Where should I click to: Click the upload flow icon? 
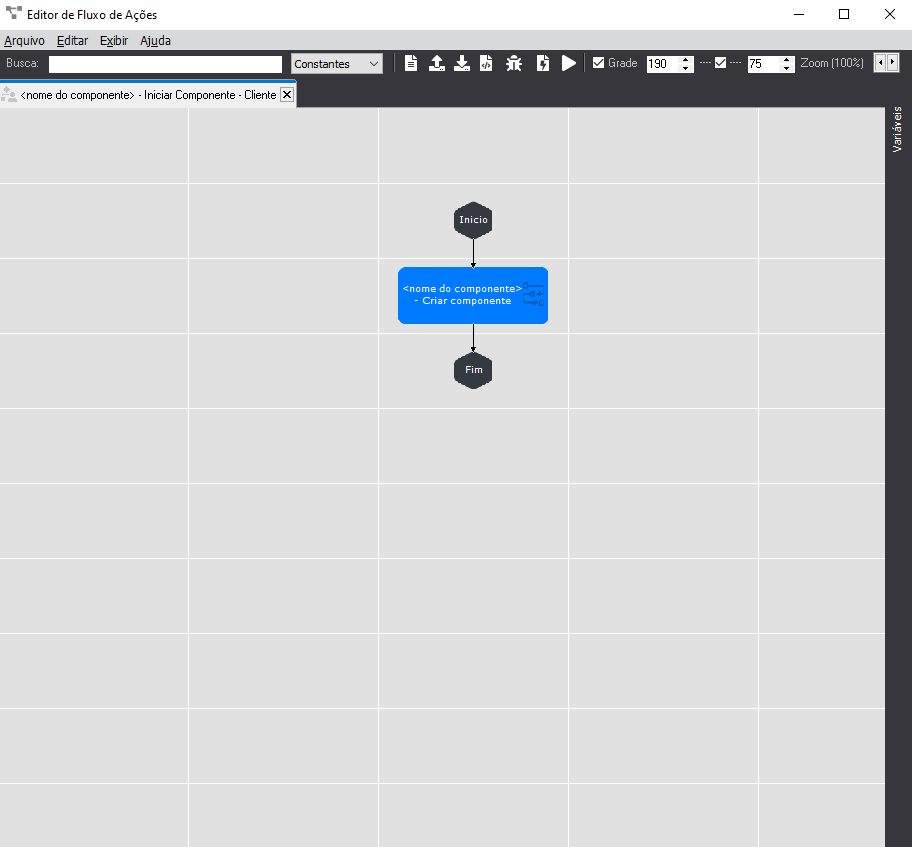click(x=437, y=64)
